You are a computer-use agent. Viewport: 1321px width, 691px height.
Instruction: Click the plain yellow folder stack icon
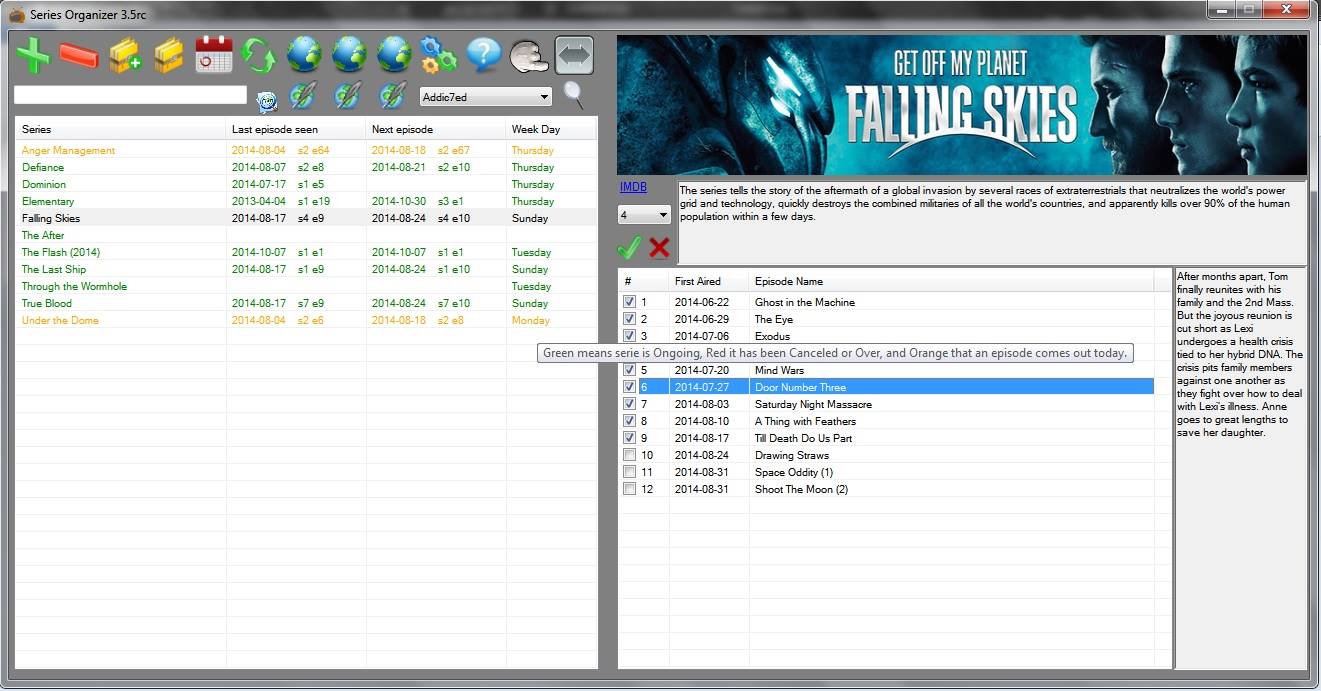pyautogui.click(x=168, y=55)
